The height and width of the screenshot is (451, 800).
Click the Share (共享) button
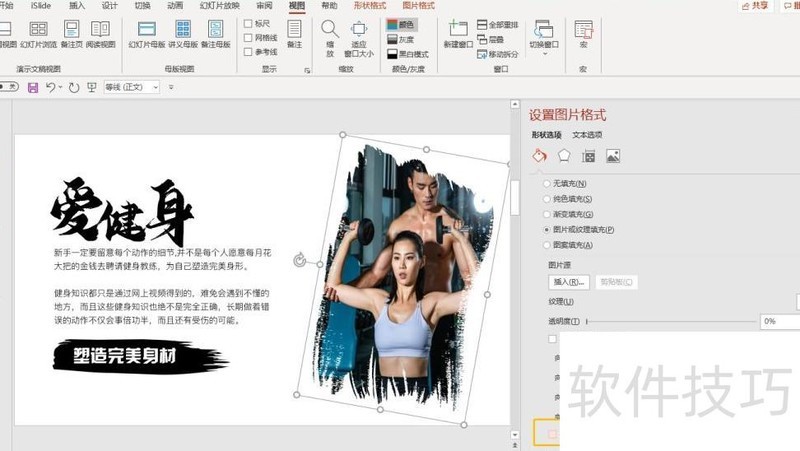(x=755, y=6)
